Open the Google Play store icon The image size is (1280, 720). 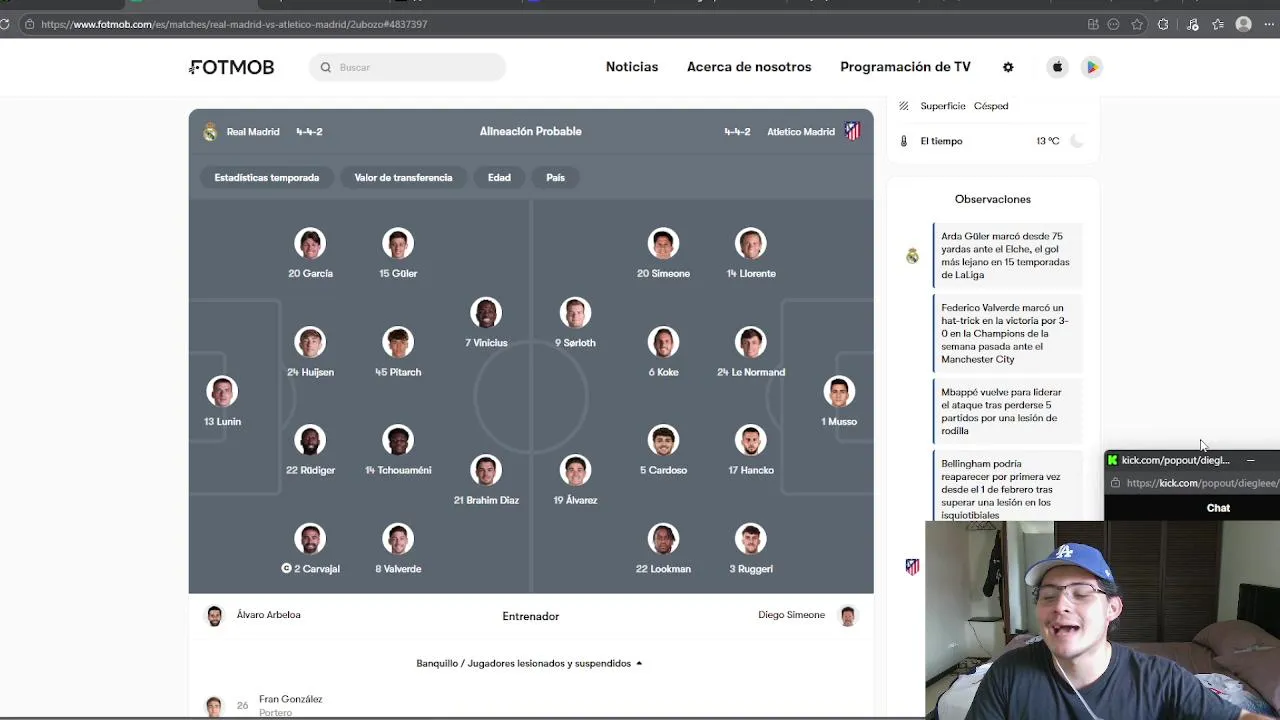pos(1092,67)
